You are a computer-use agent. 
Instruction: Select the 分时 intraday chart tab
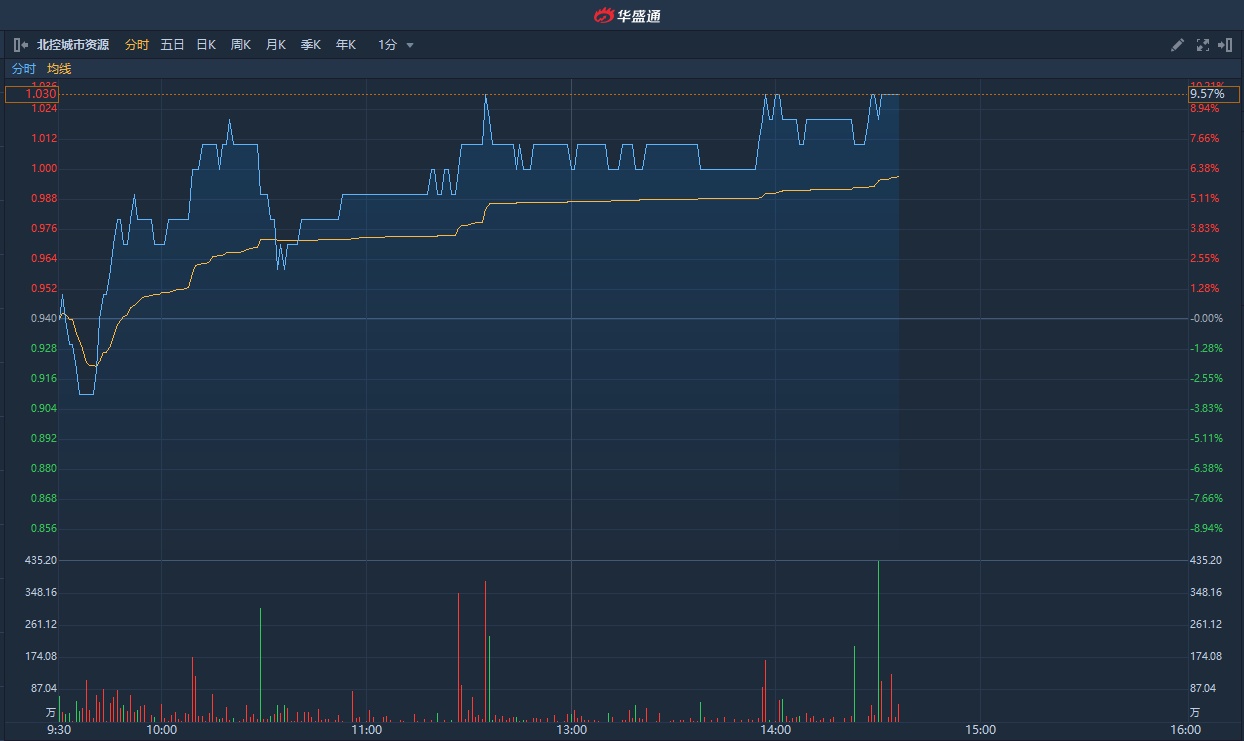pyautogui.click(x=137, y=45)
